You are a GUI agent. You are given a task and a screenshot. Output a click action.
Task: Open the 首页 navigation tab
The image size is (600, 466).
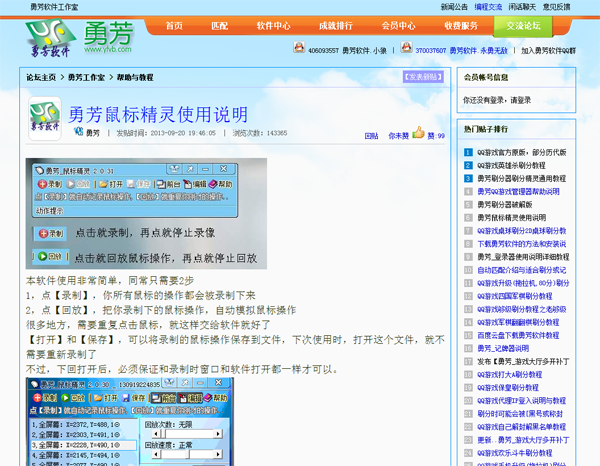coord(174,26)
